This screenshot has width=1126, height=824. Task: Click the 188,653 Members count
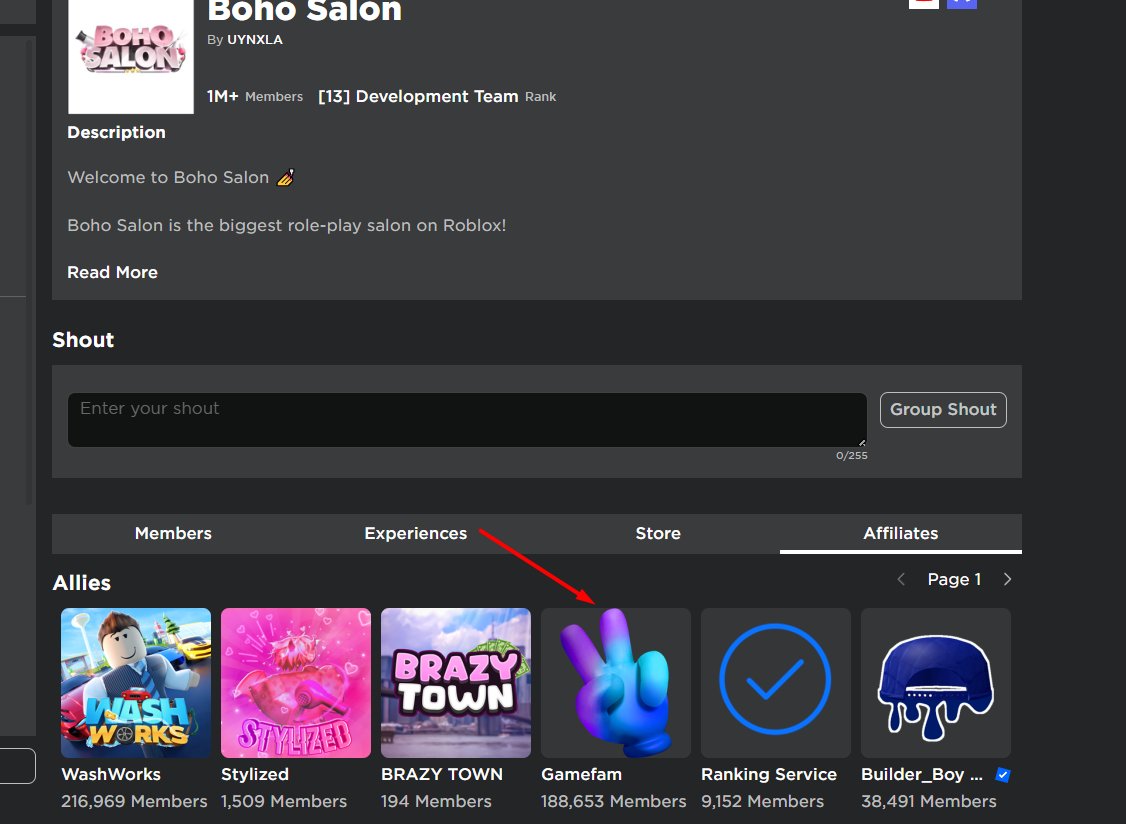614,801
